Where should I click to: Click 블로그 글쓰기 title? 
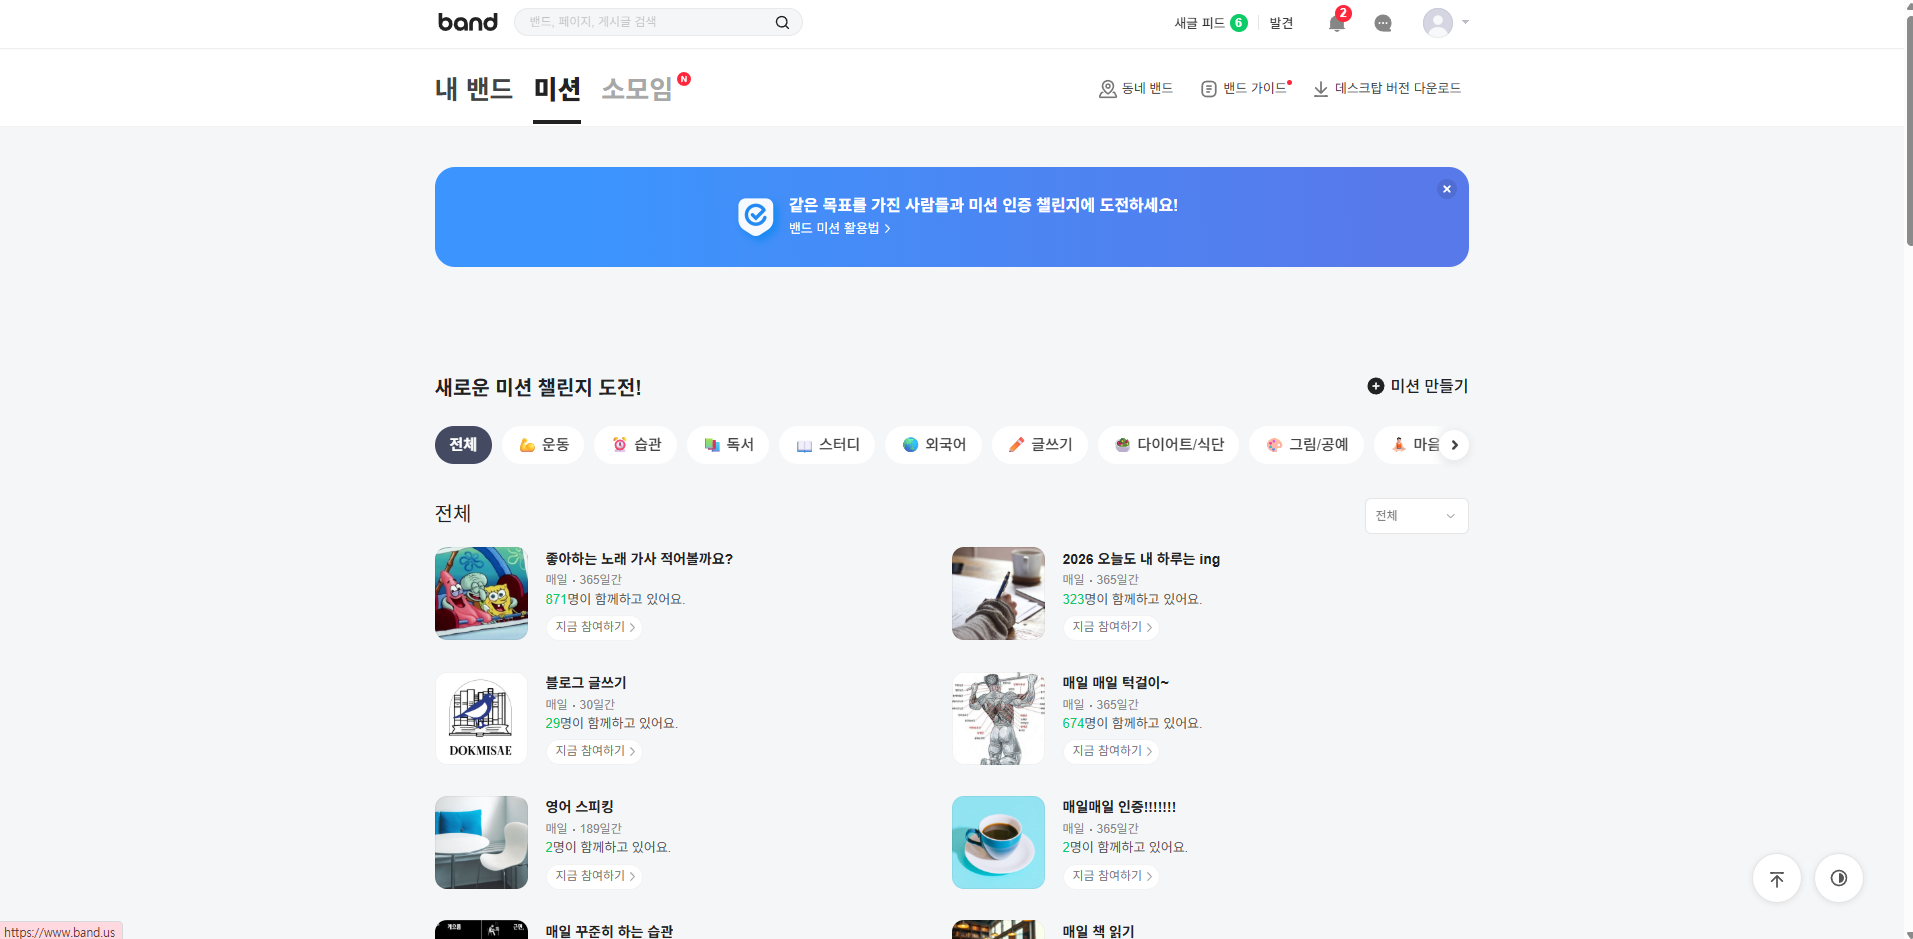click(x=586, y=683)
